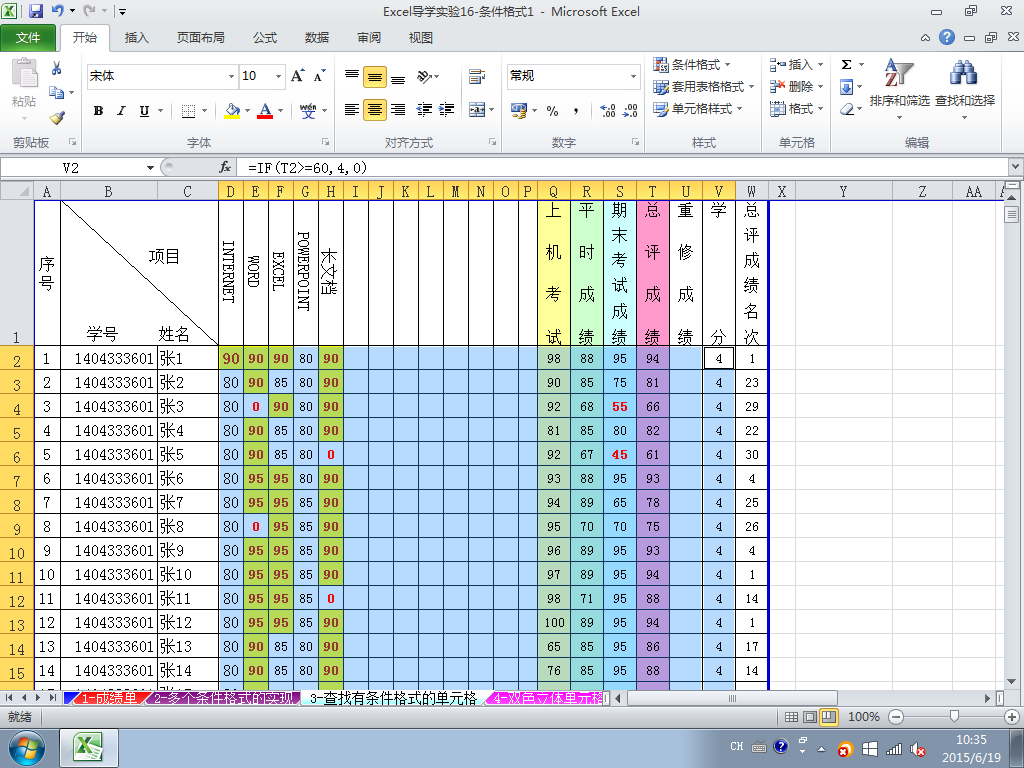This screenshot has height=768, width=1024.
Task: Open the Name Box V2 dropdown arrow
Action: pyautogui.click(x=150, y=168)
